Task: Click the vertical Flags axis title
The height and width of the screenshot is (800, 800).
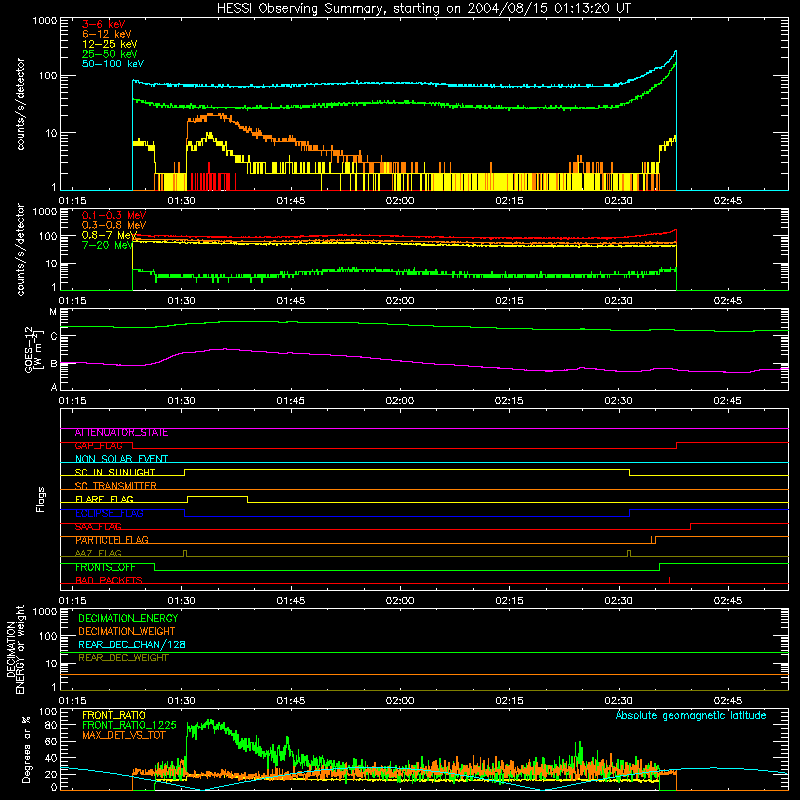Action: tap(41, 499)
